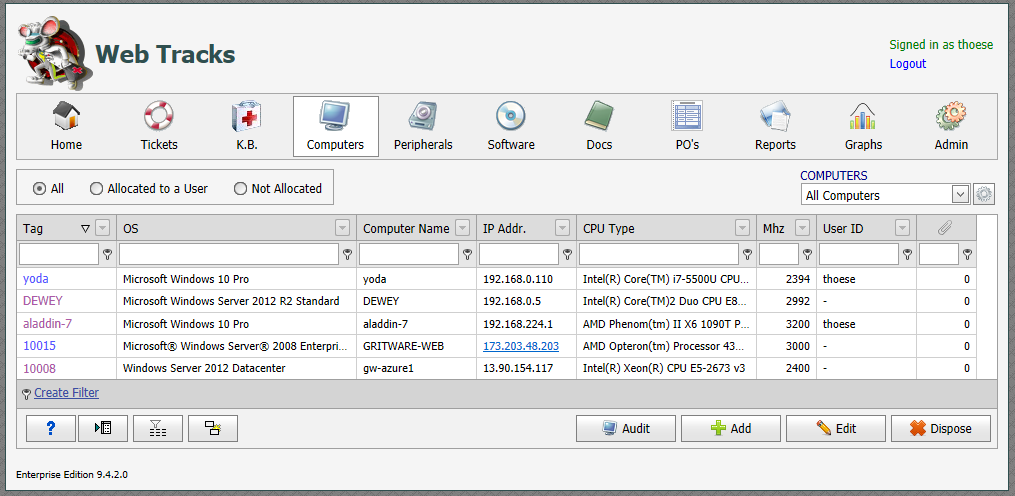
Task: Open the 10008 tag link
Action: click(39, 368)
